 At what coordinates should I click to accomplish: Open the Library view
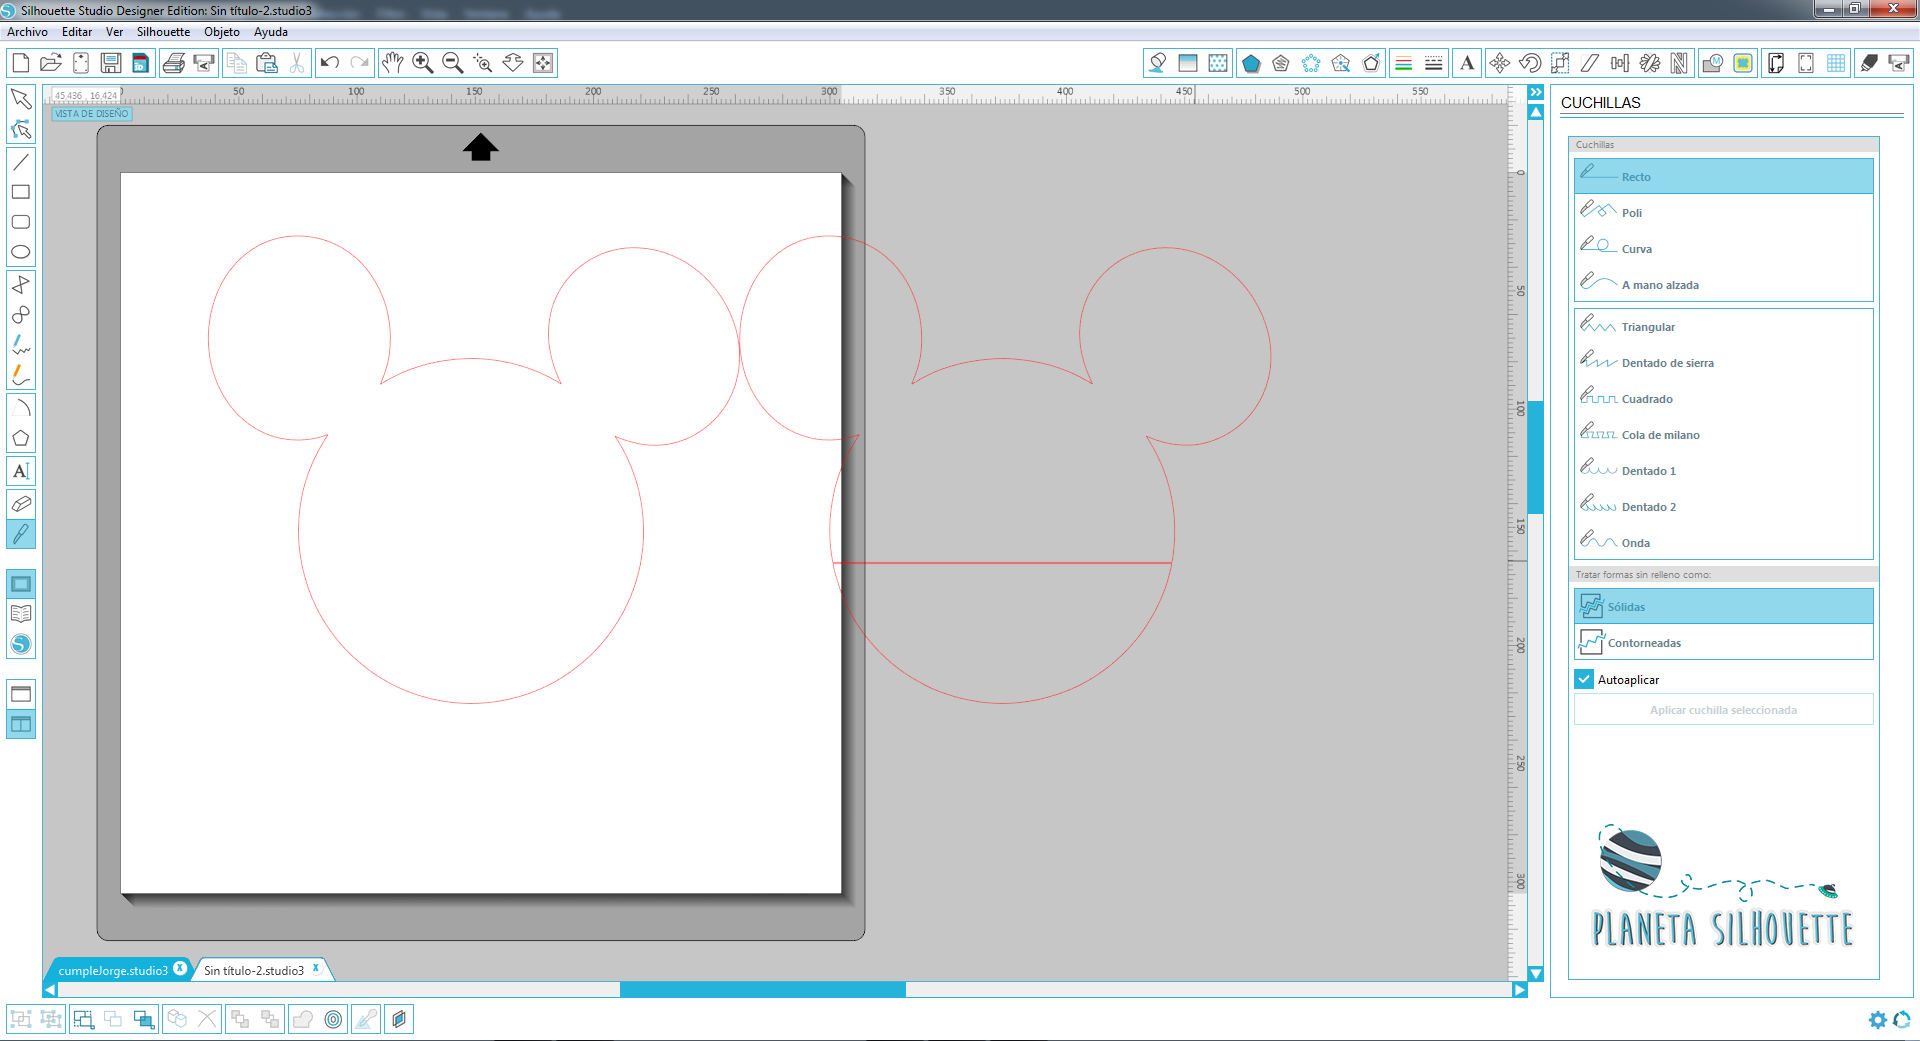[x=21, y=614]
